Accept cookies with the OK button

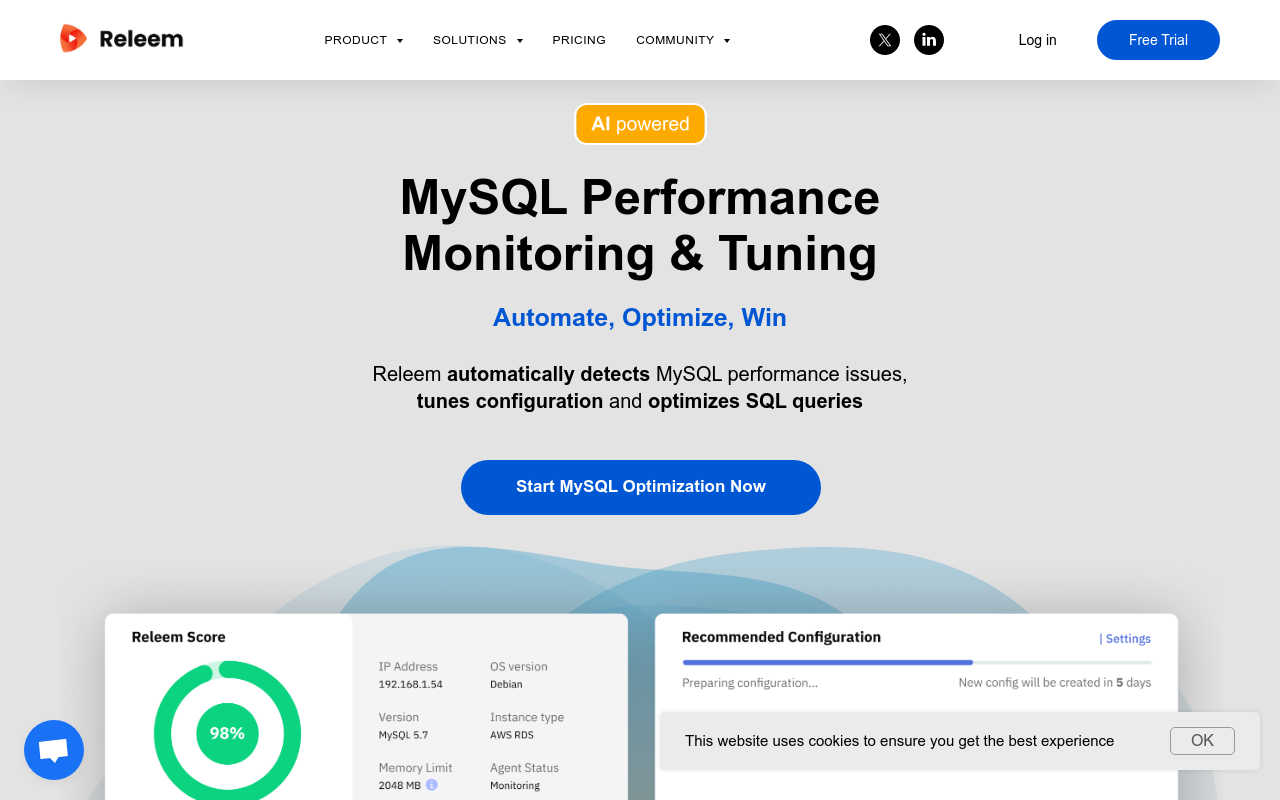[1202, 741]
